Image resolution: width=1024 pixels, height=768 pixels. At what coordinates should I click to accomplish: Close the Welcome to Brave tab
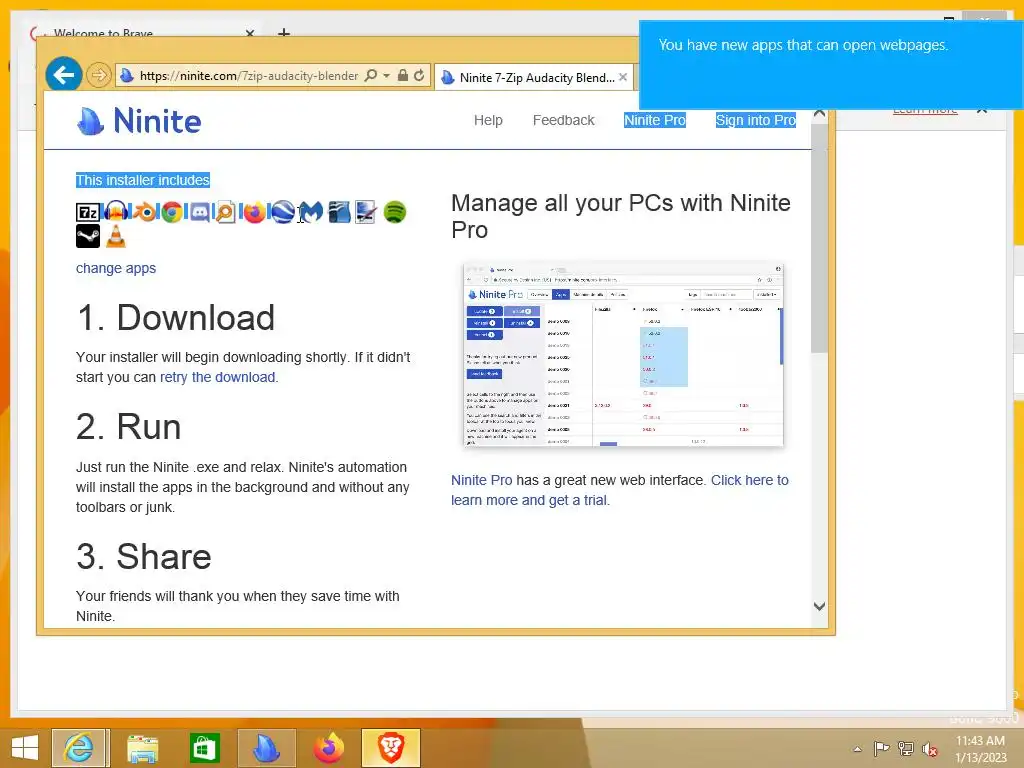point(249,32)
